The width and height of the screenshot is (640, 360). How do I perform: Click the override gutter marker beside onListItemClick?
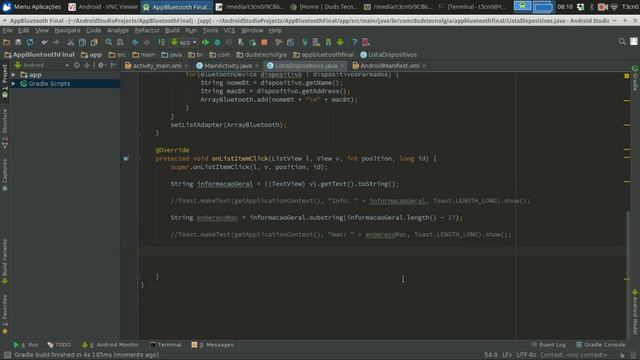click(126, 158)
